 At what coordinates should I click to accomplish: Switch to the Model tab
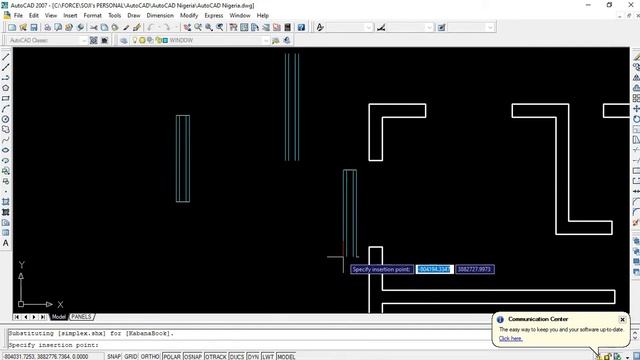58,317
